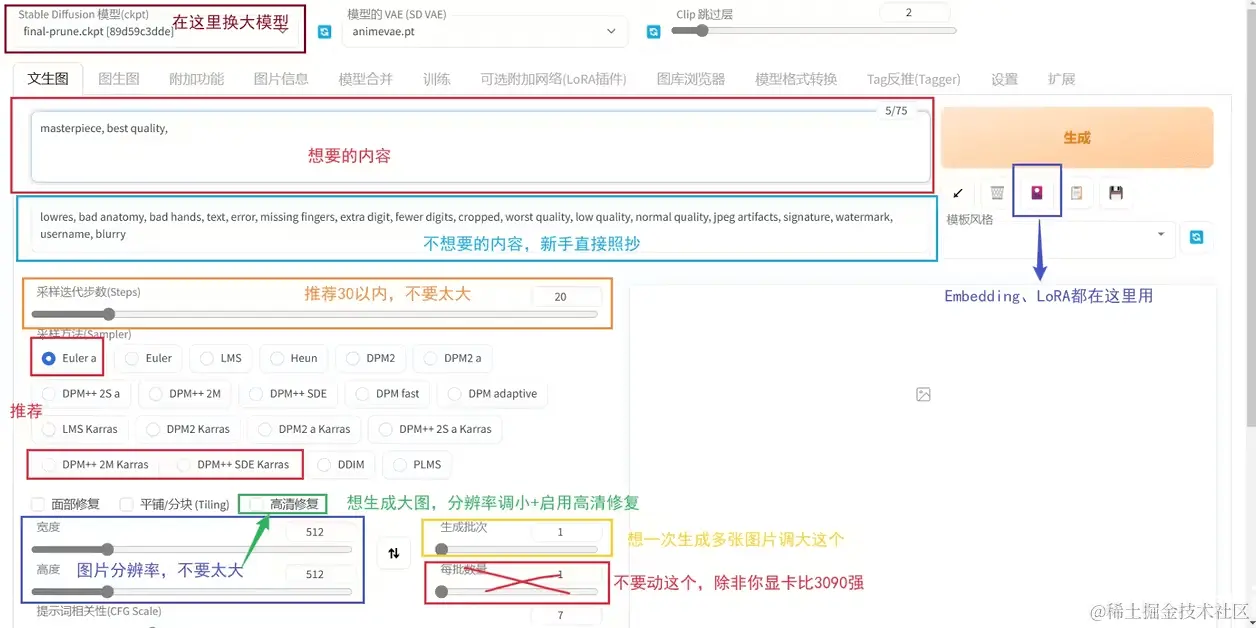Apply selected style using the clipboard icon
The height and width of the screenshot is (628, 1256).
click(x=1076, y=193)
